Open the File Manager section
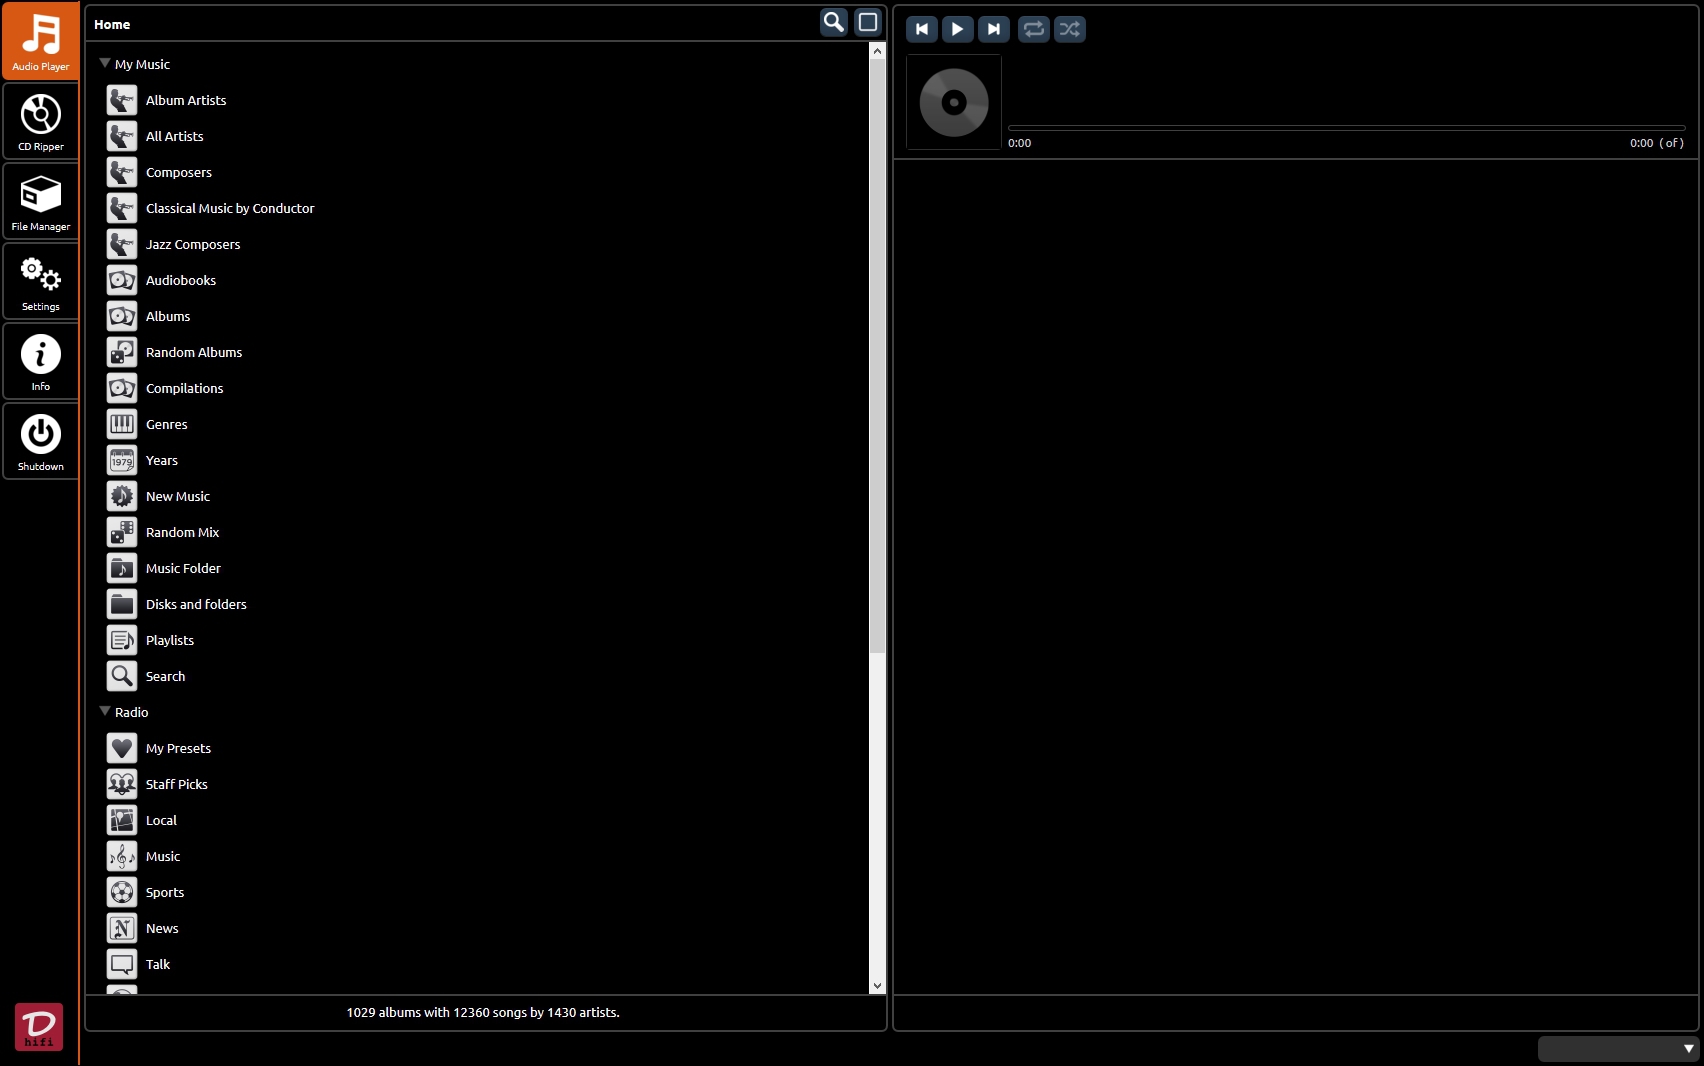Screen dimensions: 1704x1066 click(x=41, y=201)
